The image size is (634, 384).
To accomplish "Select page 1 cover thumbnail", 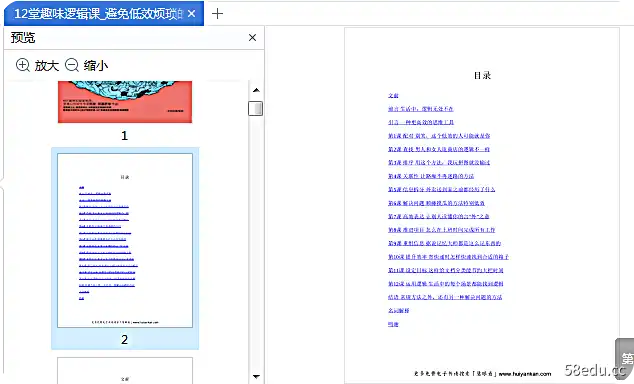I will [x=125, y=101].
